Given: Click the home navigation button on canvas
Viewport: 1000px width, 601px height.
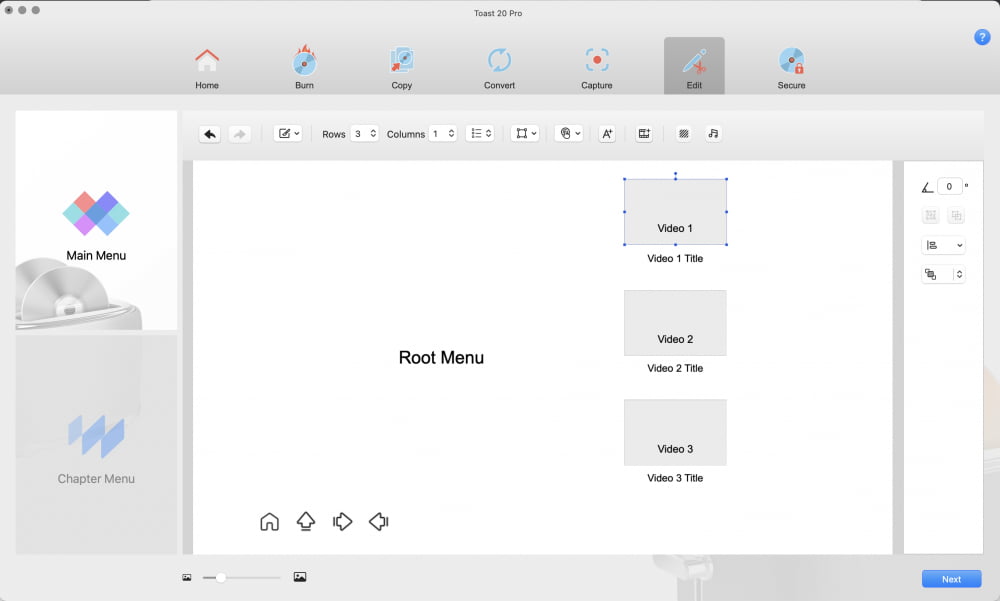Looking at the screenshot, I should point(269,522).
